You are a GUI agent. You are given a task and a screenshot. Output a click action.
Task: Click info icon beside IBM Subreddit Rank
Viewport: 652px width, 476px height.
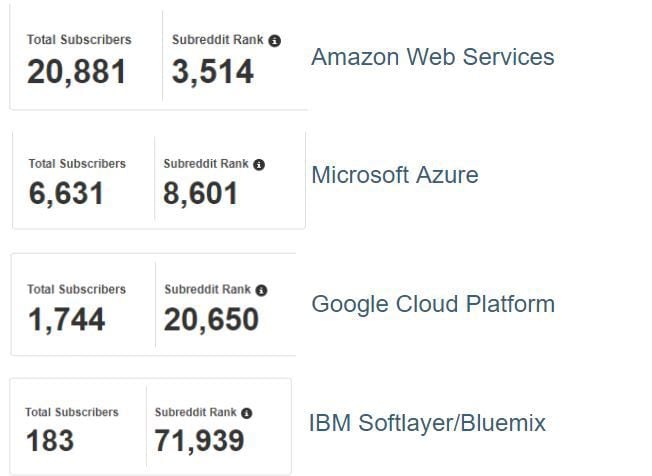point(247,413)
